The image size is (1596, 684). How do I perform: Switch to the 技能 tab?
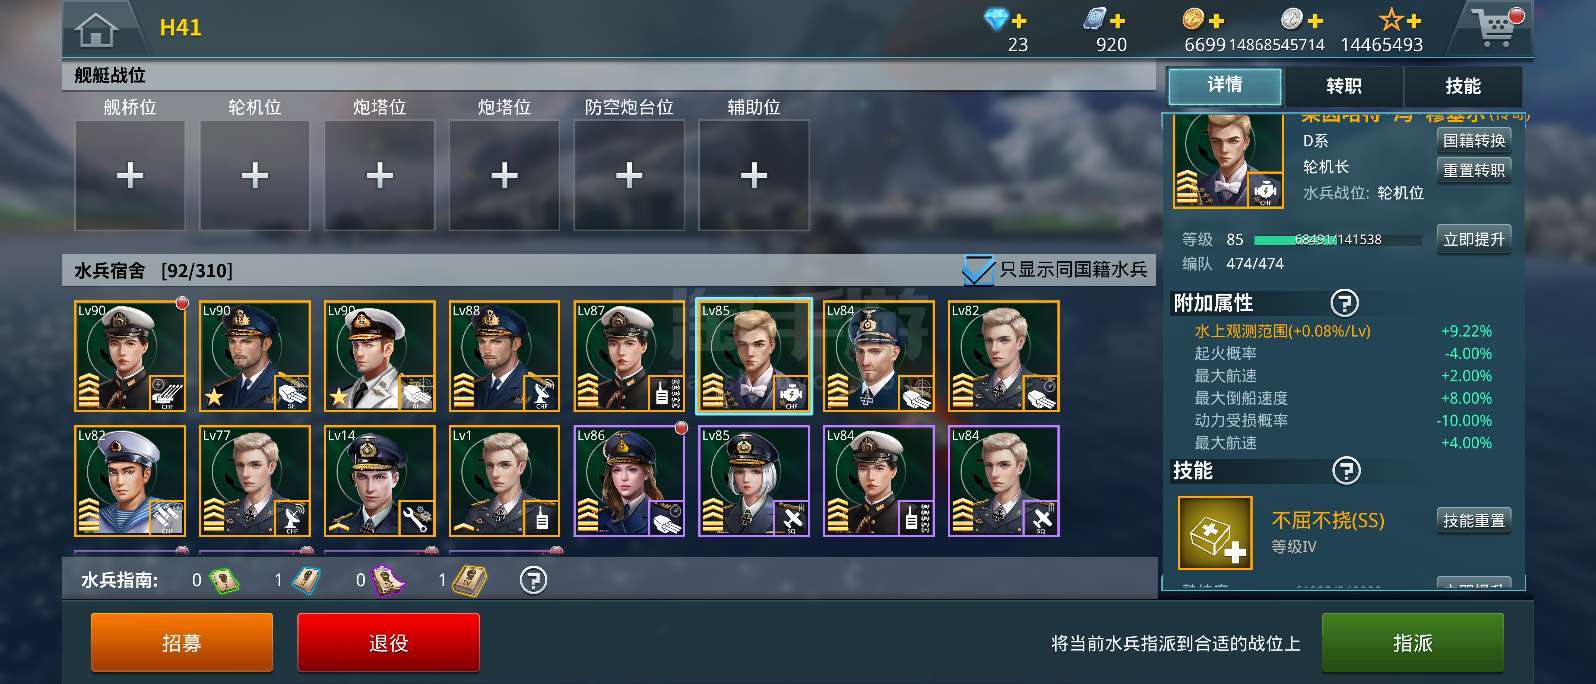pyautogui.click(x=1463, y=86)
